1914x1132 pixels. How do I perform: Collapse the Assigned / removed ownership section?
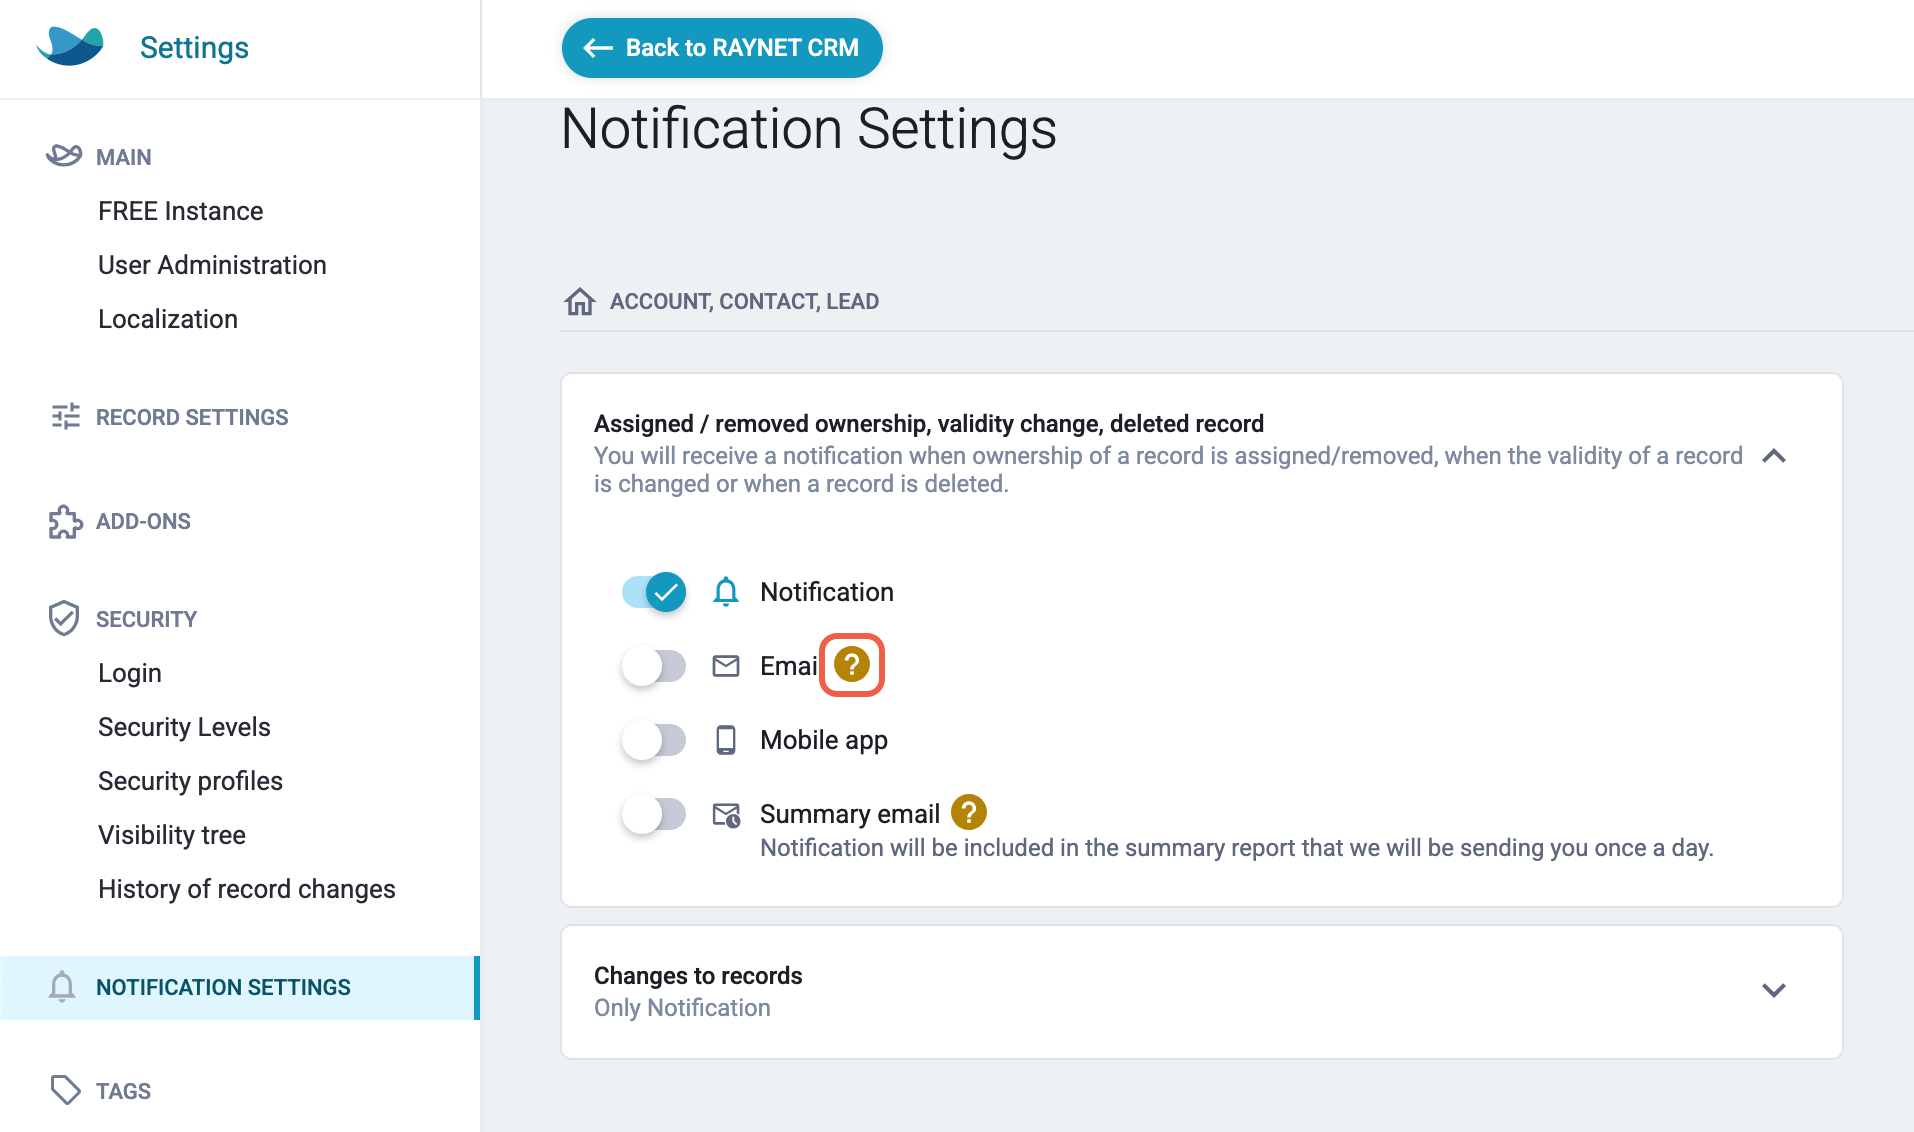coord(1774,456)
